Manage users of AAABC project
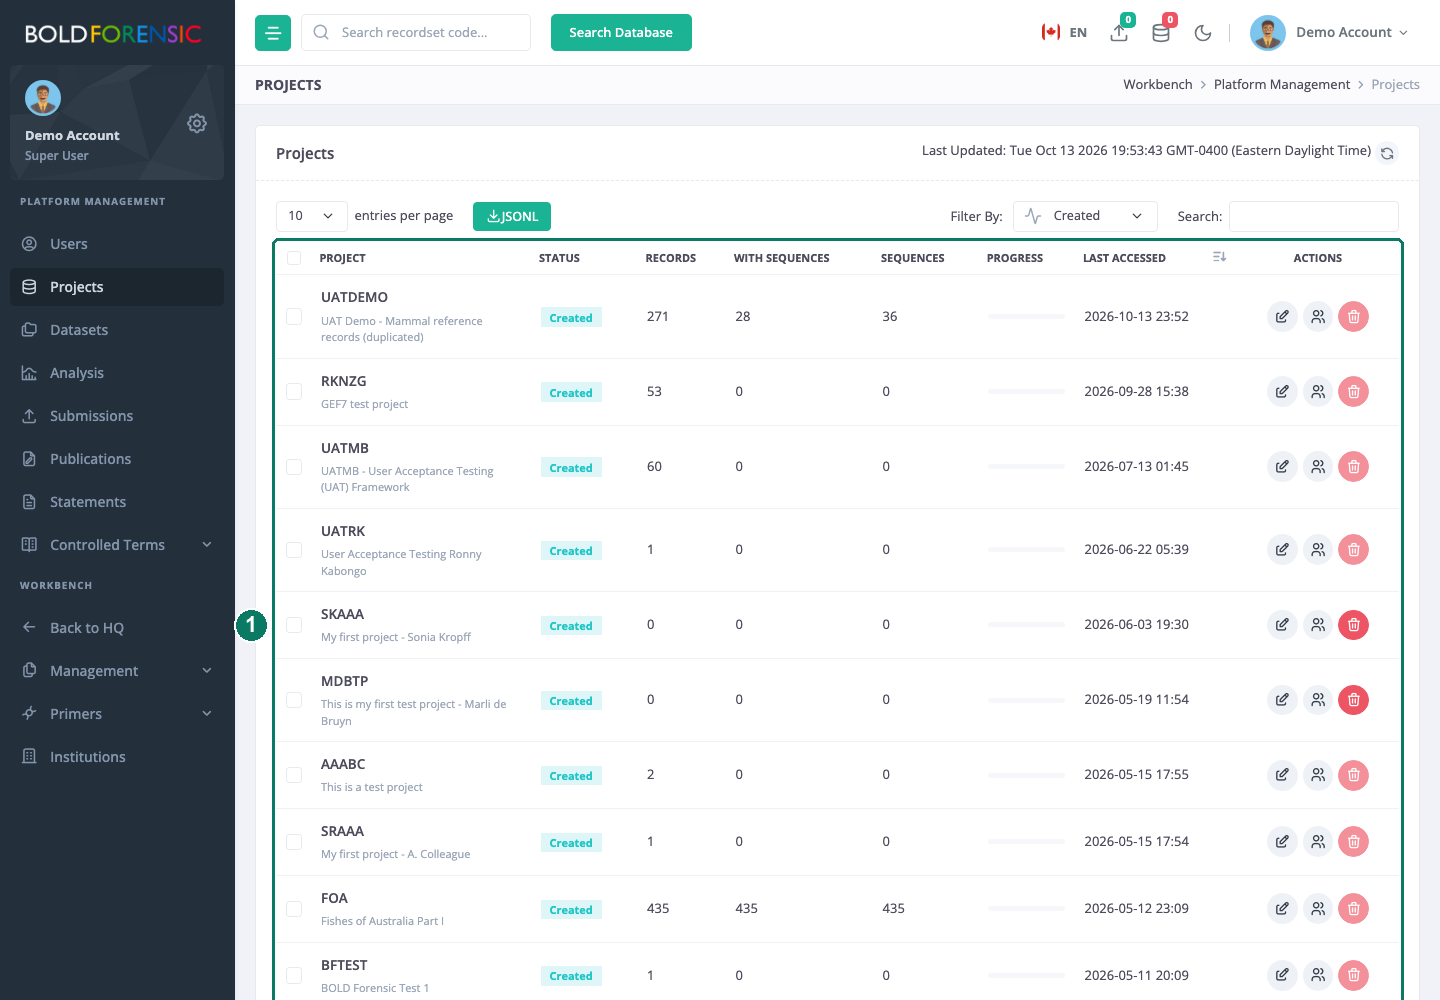1440x1000 pixels. [x=1318, y=775]
